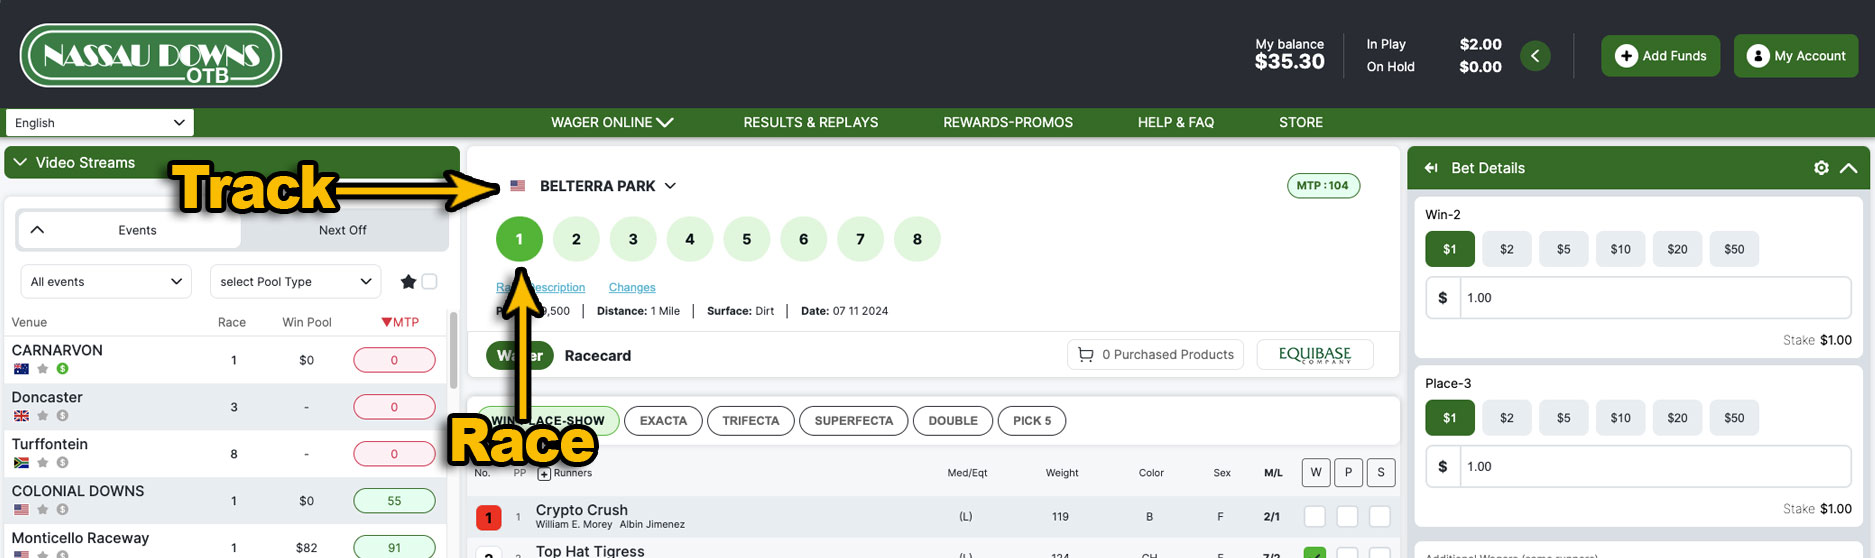Screen dimensions: 1875x558
Task: Expand Runners details plus icon
Action: point(544,474)
